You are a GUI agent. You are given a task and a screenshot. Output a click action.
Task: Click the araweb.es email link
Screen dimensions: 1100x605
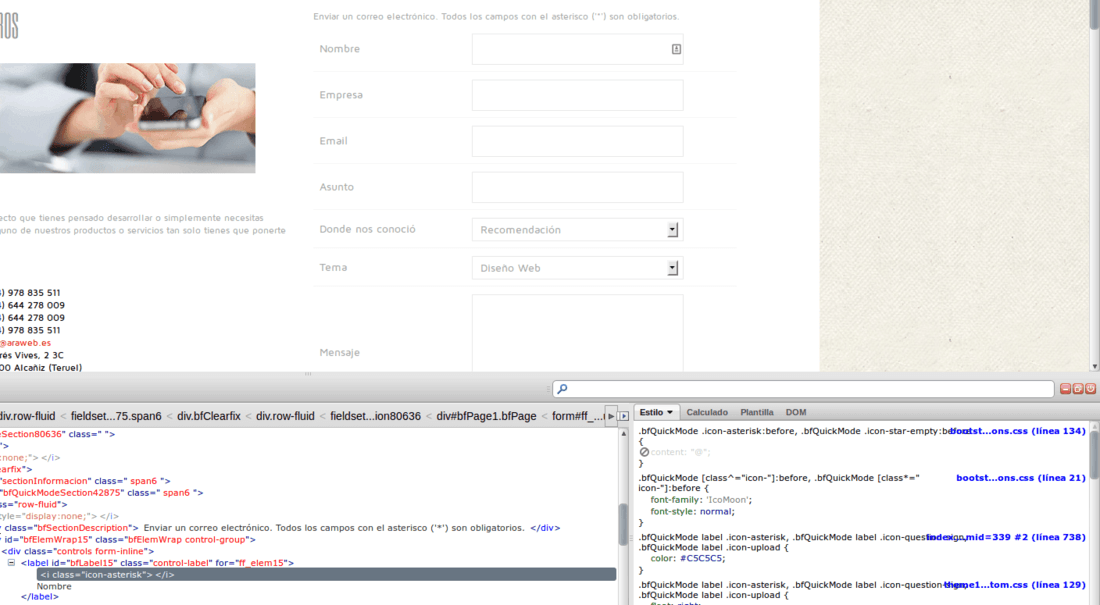click(25, 343)
